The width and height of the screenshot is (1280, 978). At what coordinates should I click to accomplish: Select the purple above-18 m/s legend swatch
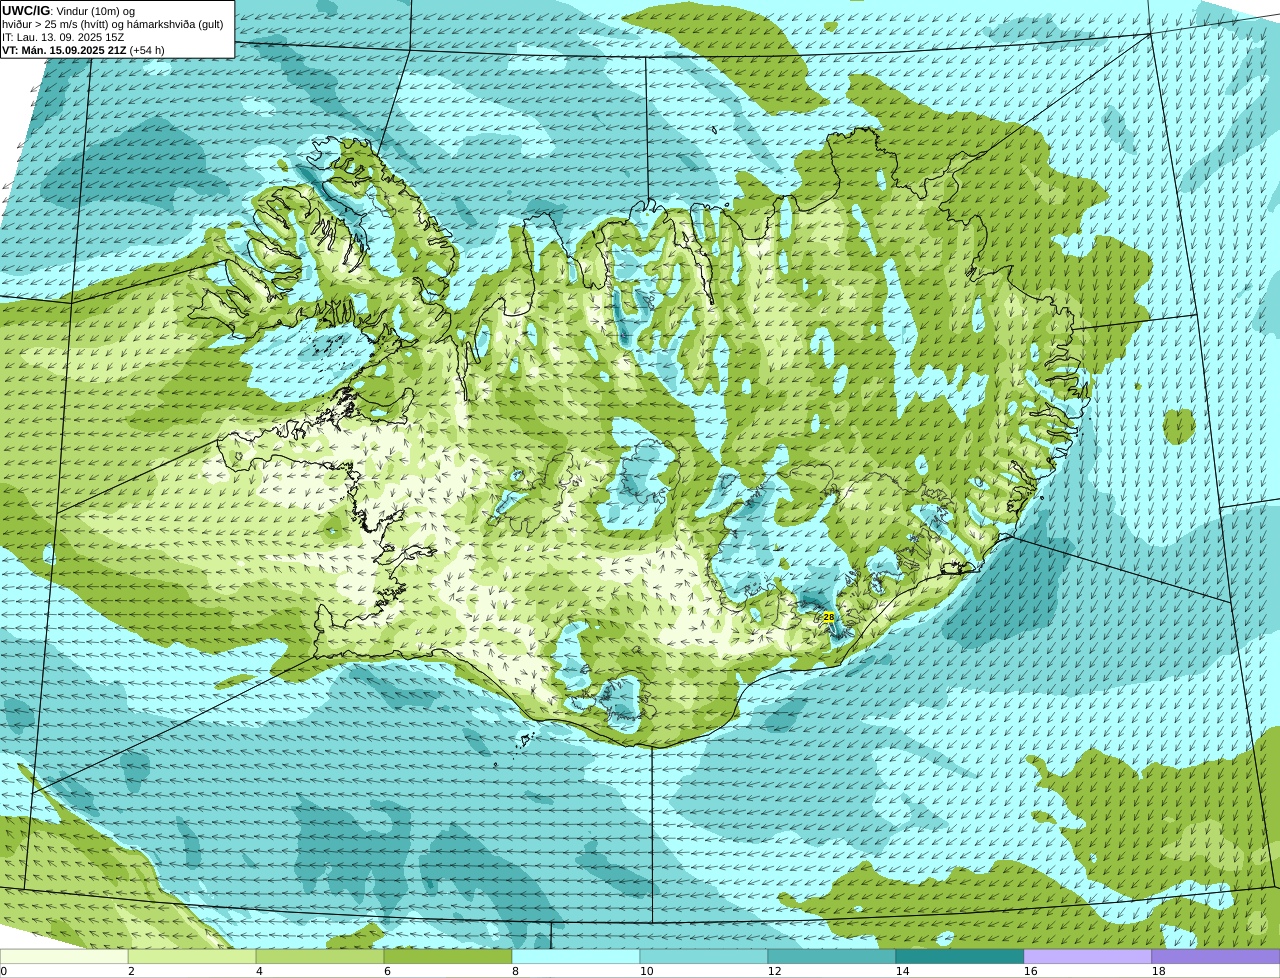point(1216,956)
